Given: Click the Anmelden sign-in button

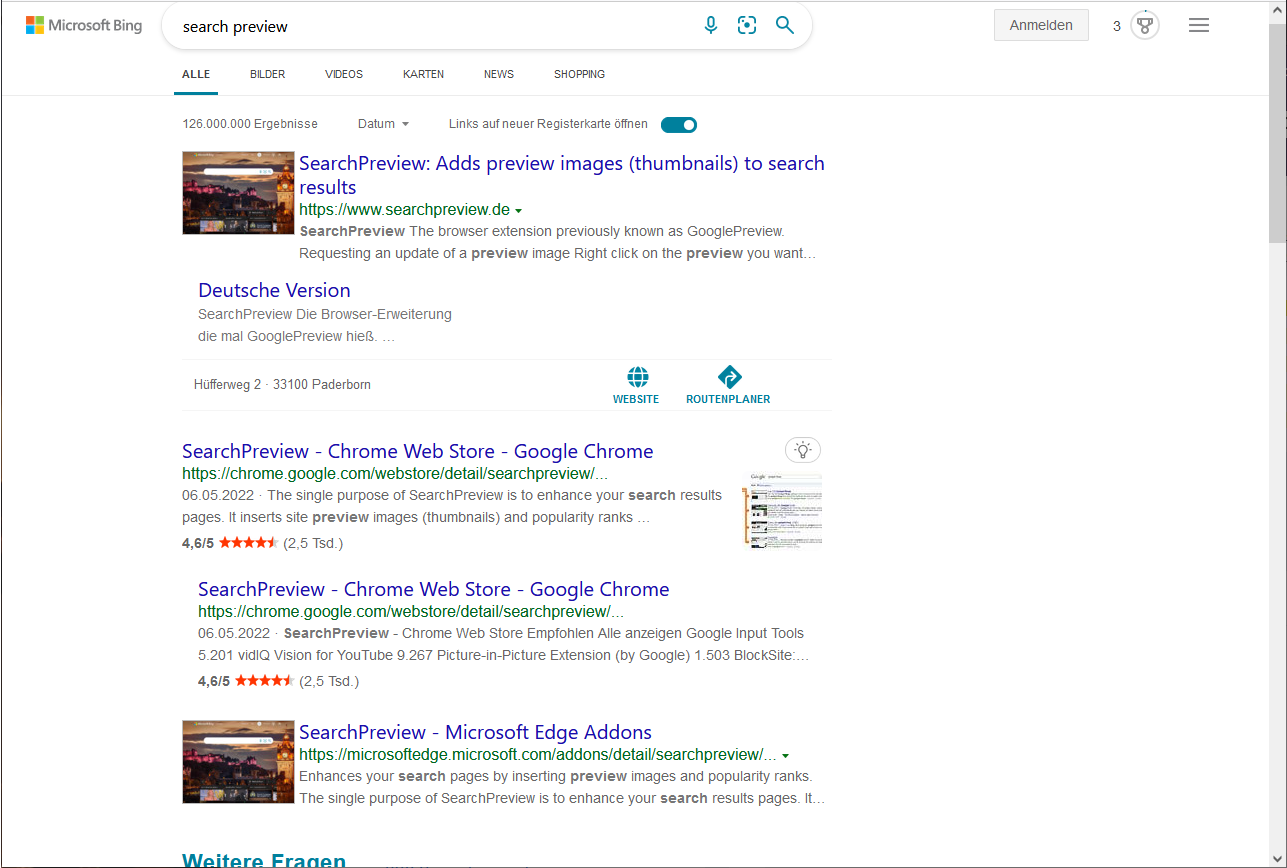Looking at the screenshot, I should 1041,25.
